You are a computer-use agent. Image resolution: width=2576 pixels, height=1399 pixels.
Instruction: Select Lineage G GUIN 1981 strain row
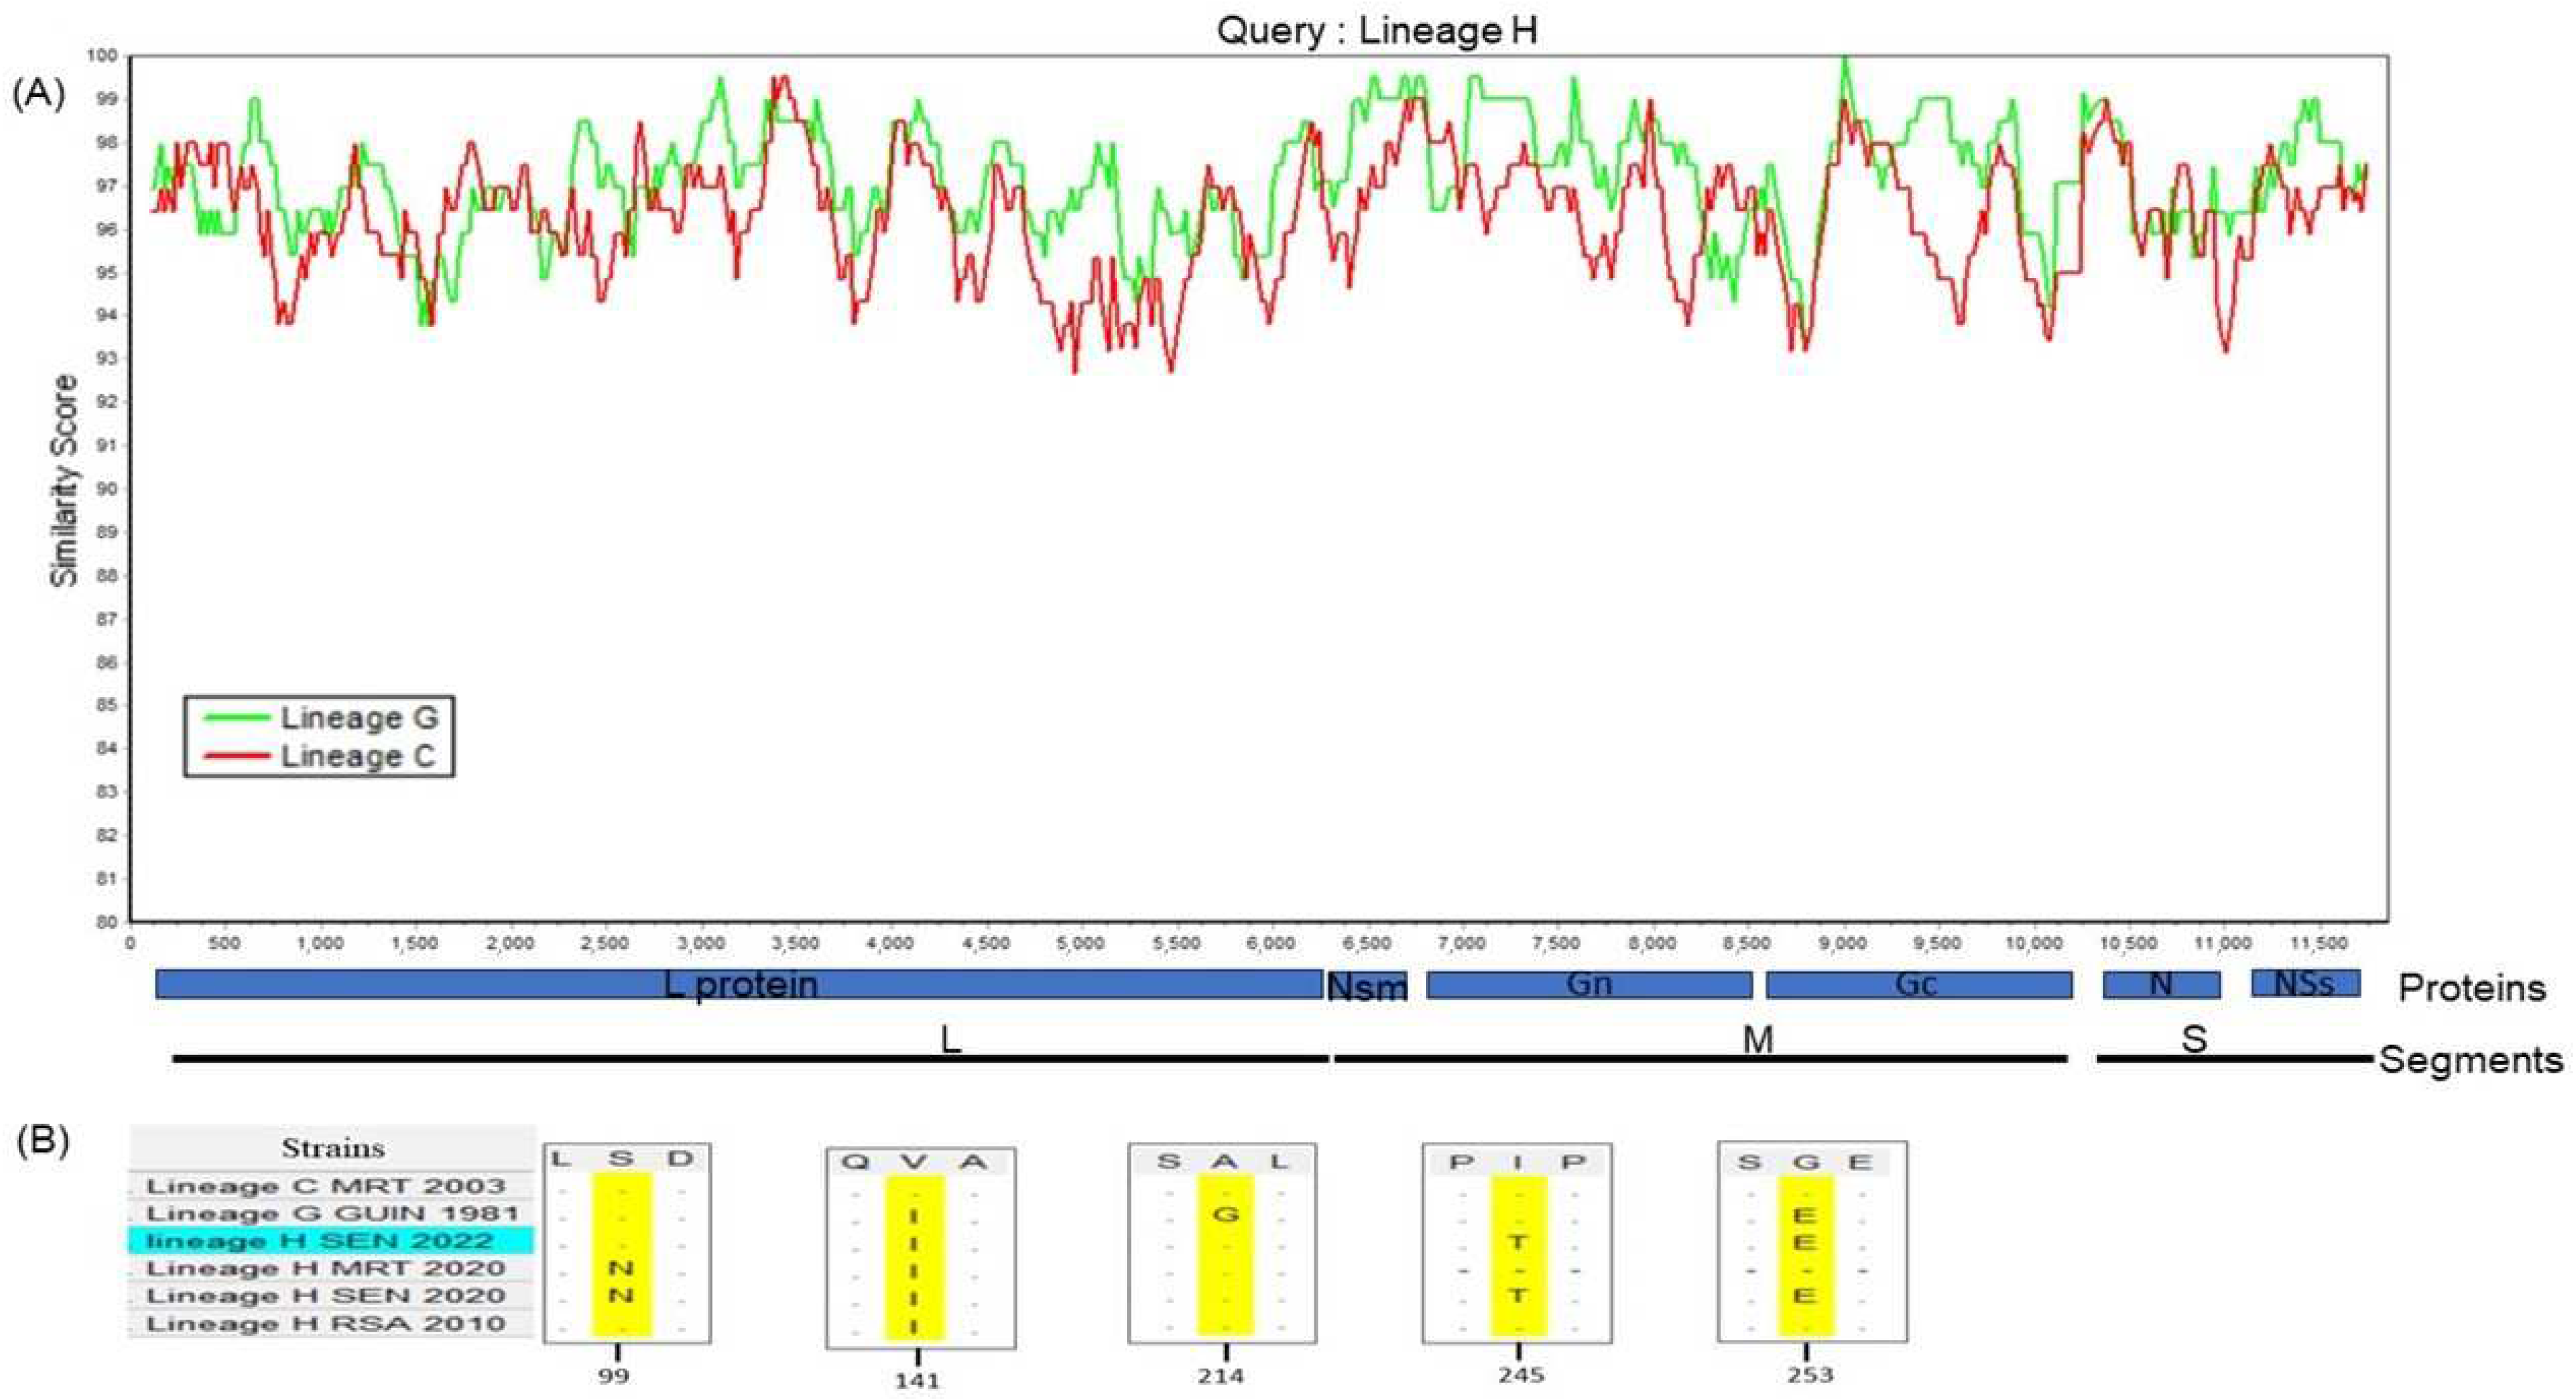pyautogui.click(x=332, y=1213)
